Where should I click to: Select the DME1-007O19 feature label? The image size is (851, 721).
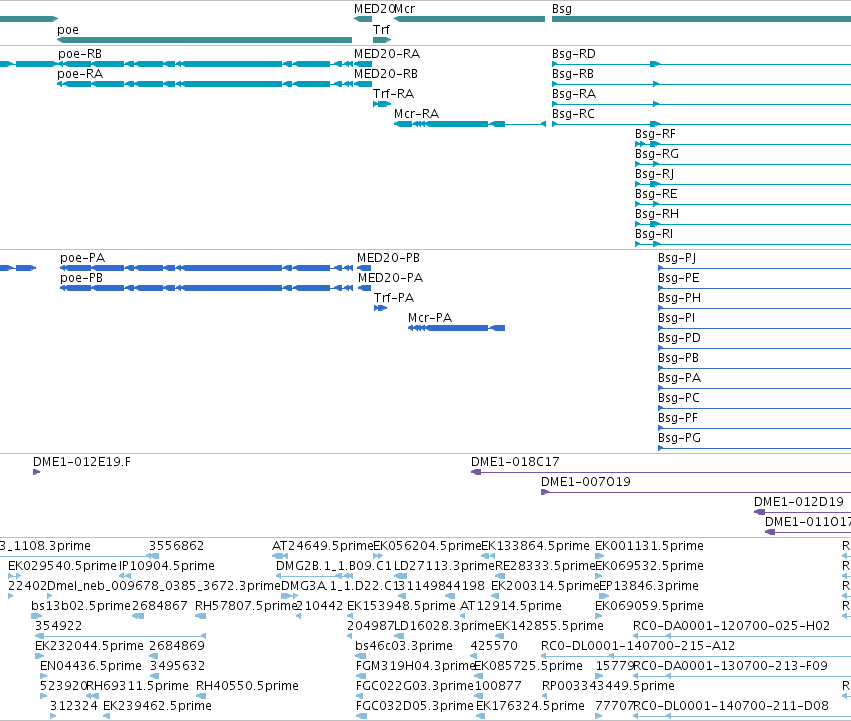coord(586,482)
